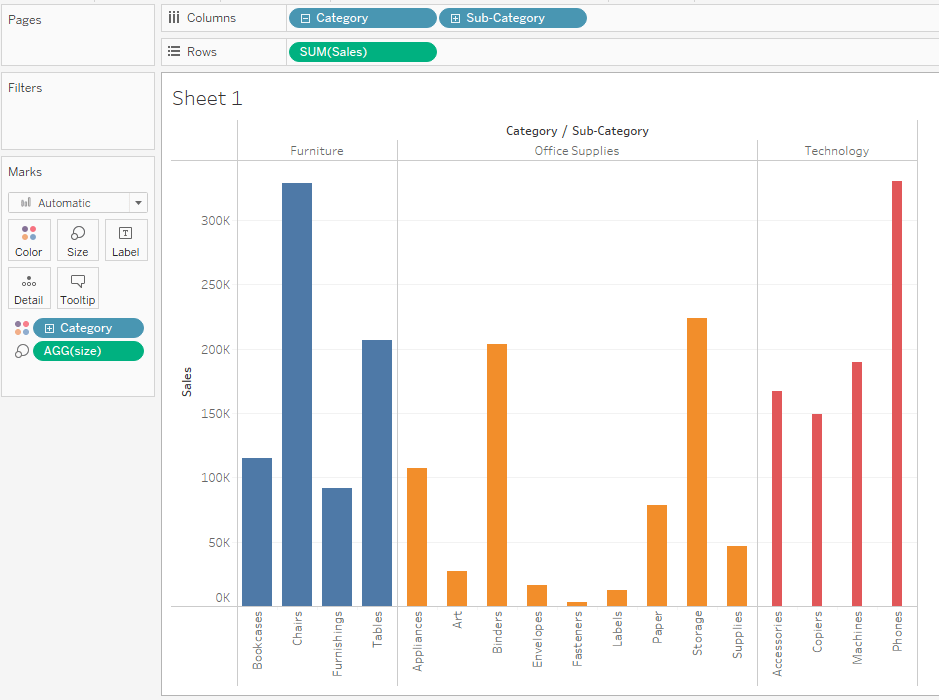The image size is (939, 700).
Task: Open the Automatic mark type dropdown
Action: pyautogui.click(x=78, y=203)
